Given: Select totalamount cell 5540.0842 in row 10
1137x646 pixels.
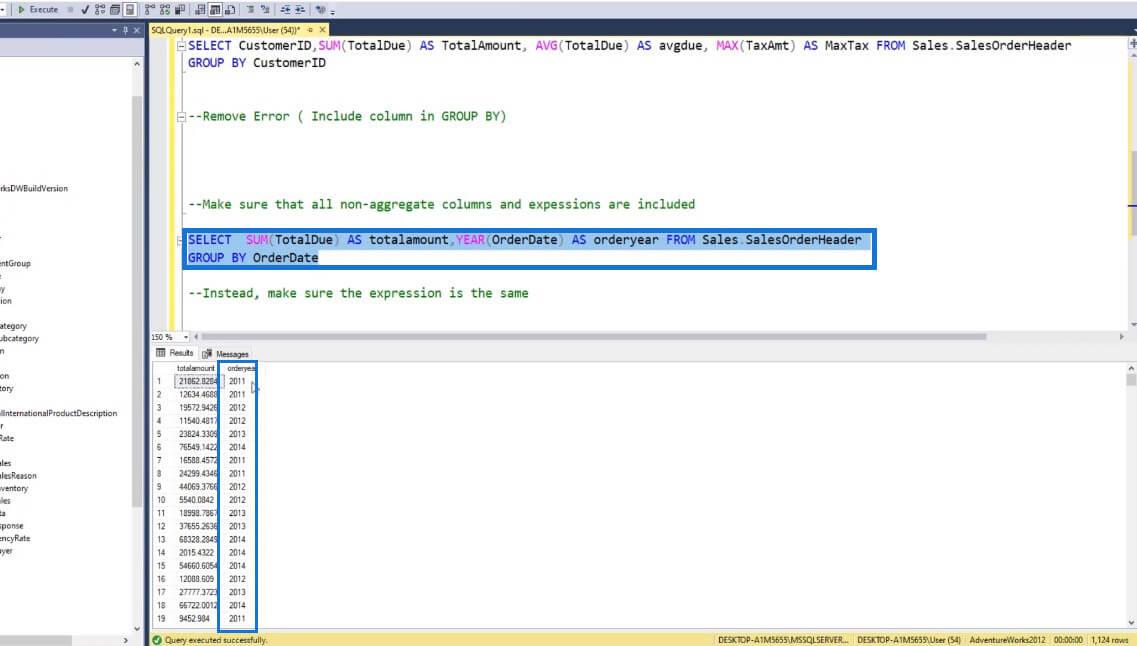Looking at the screenshot, I should point(197,500).
